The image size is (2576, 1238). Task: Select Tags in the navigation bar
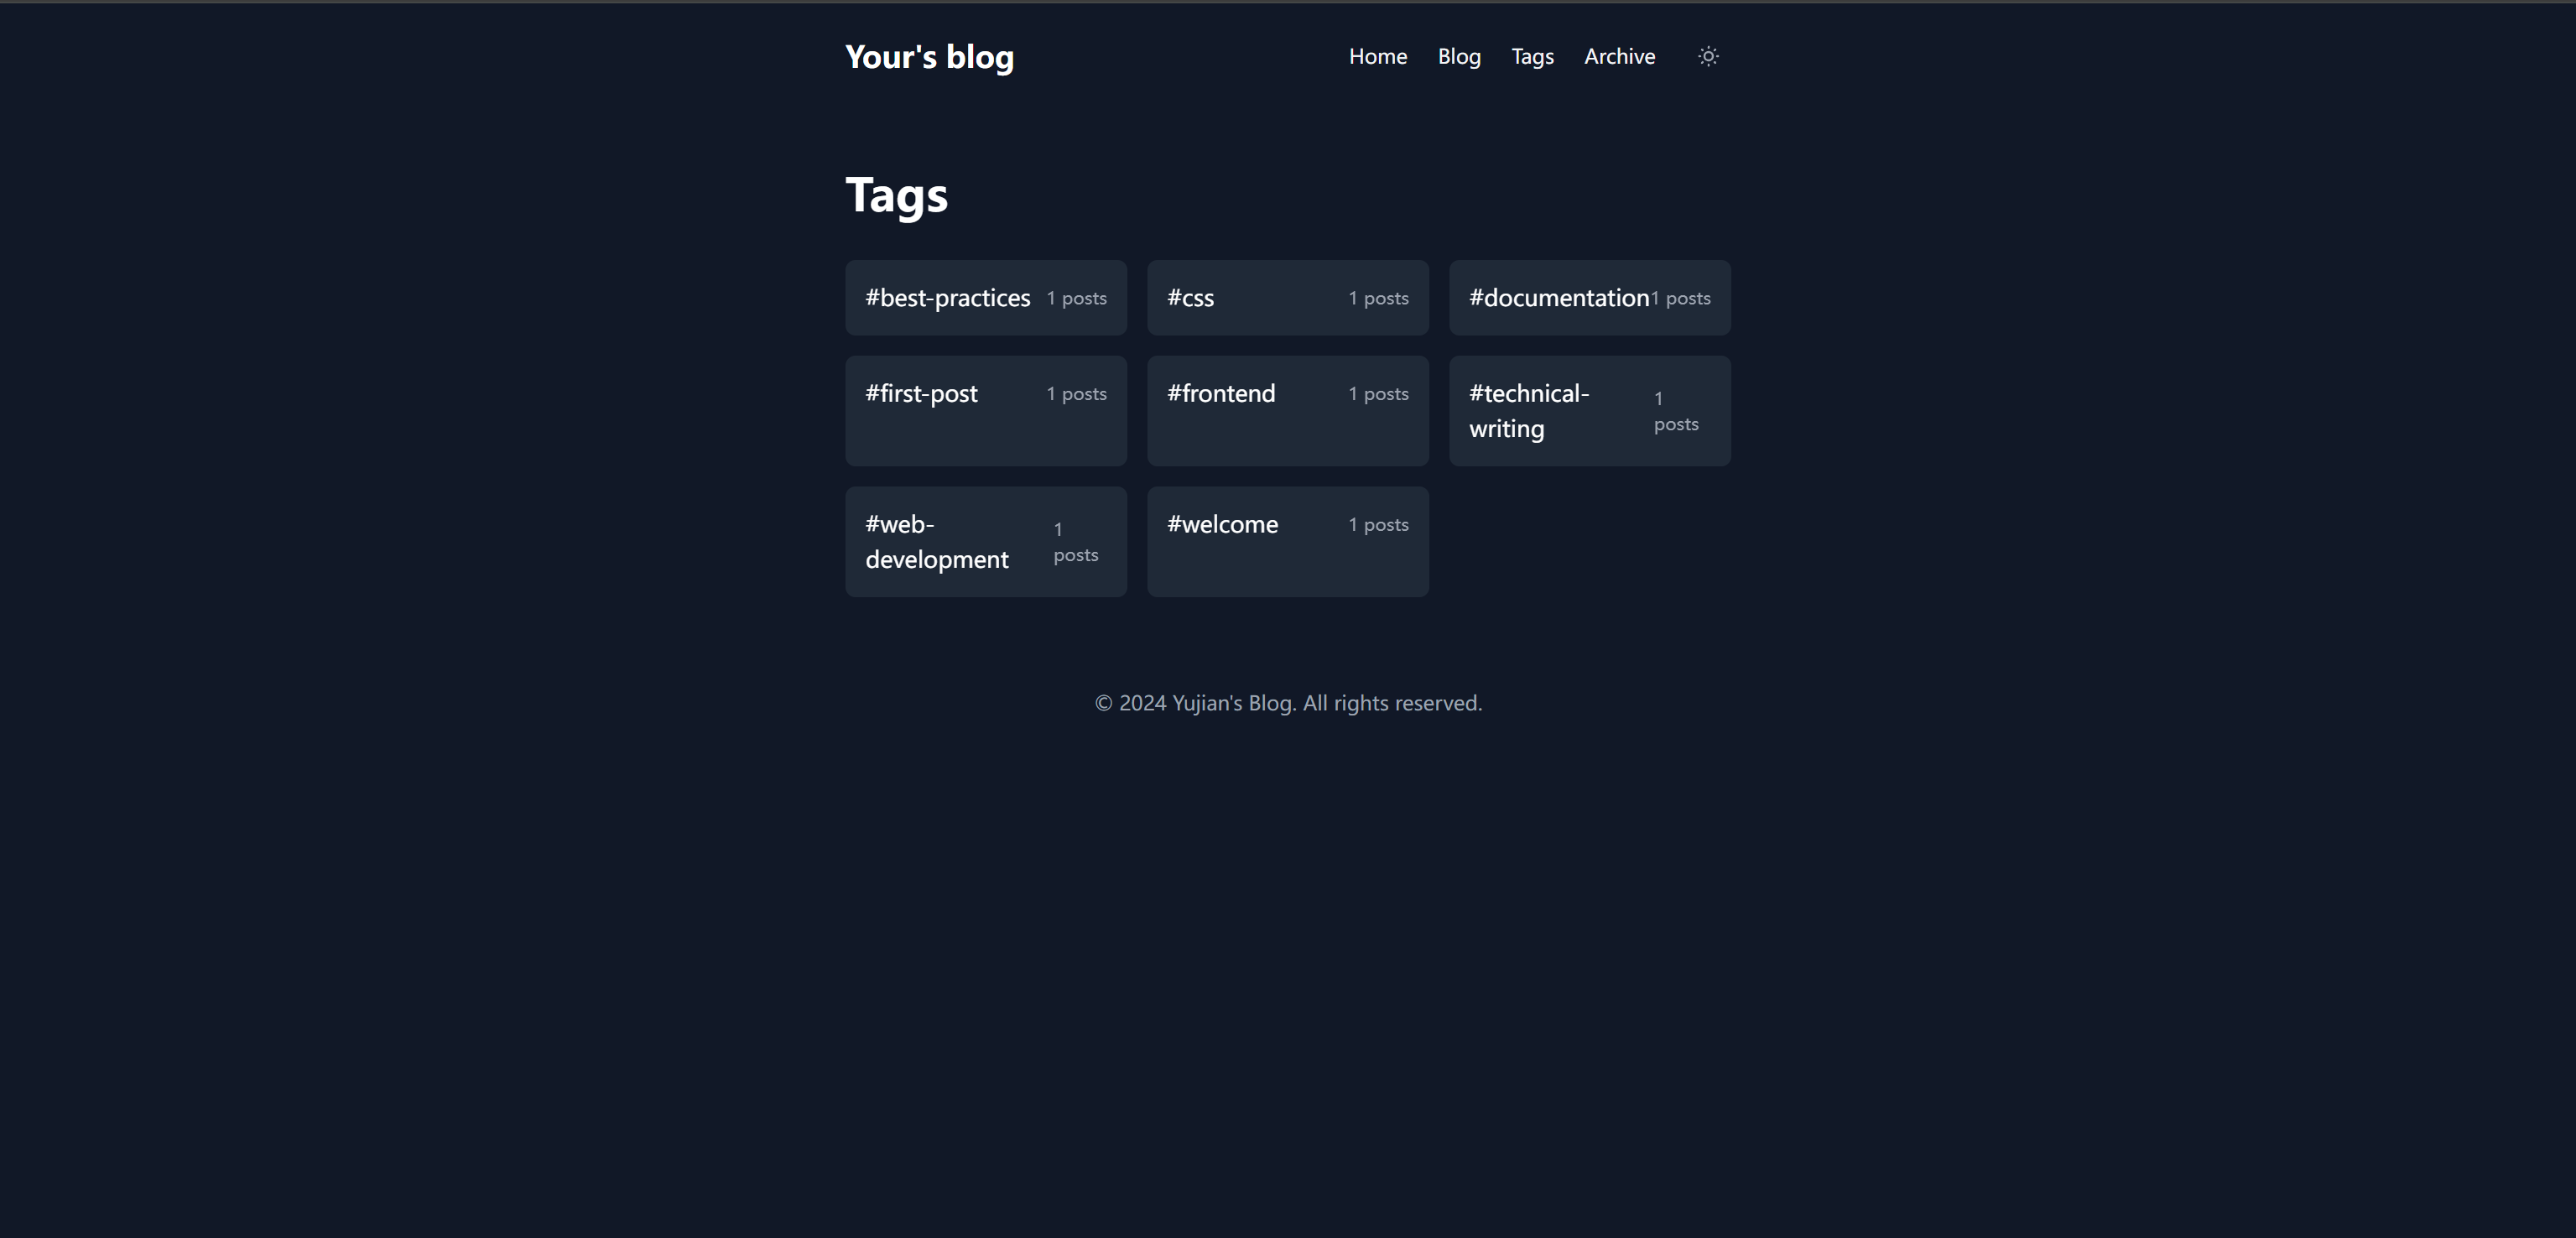pyautogui.click(x=1532, y=56)
